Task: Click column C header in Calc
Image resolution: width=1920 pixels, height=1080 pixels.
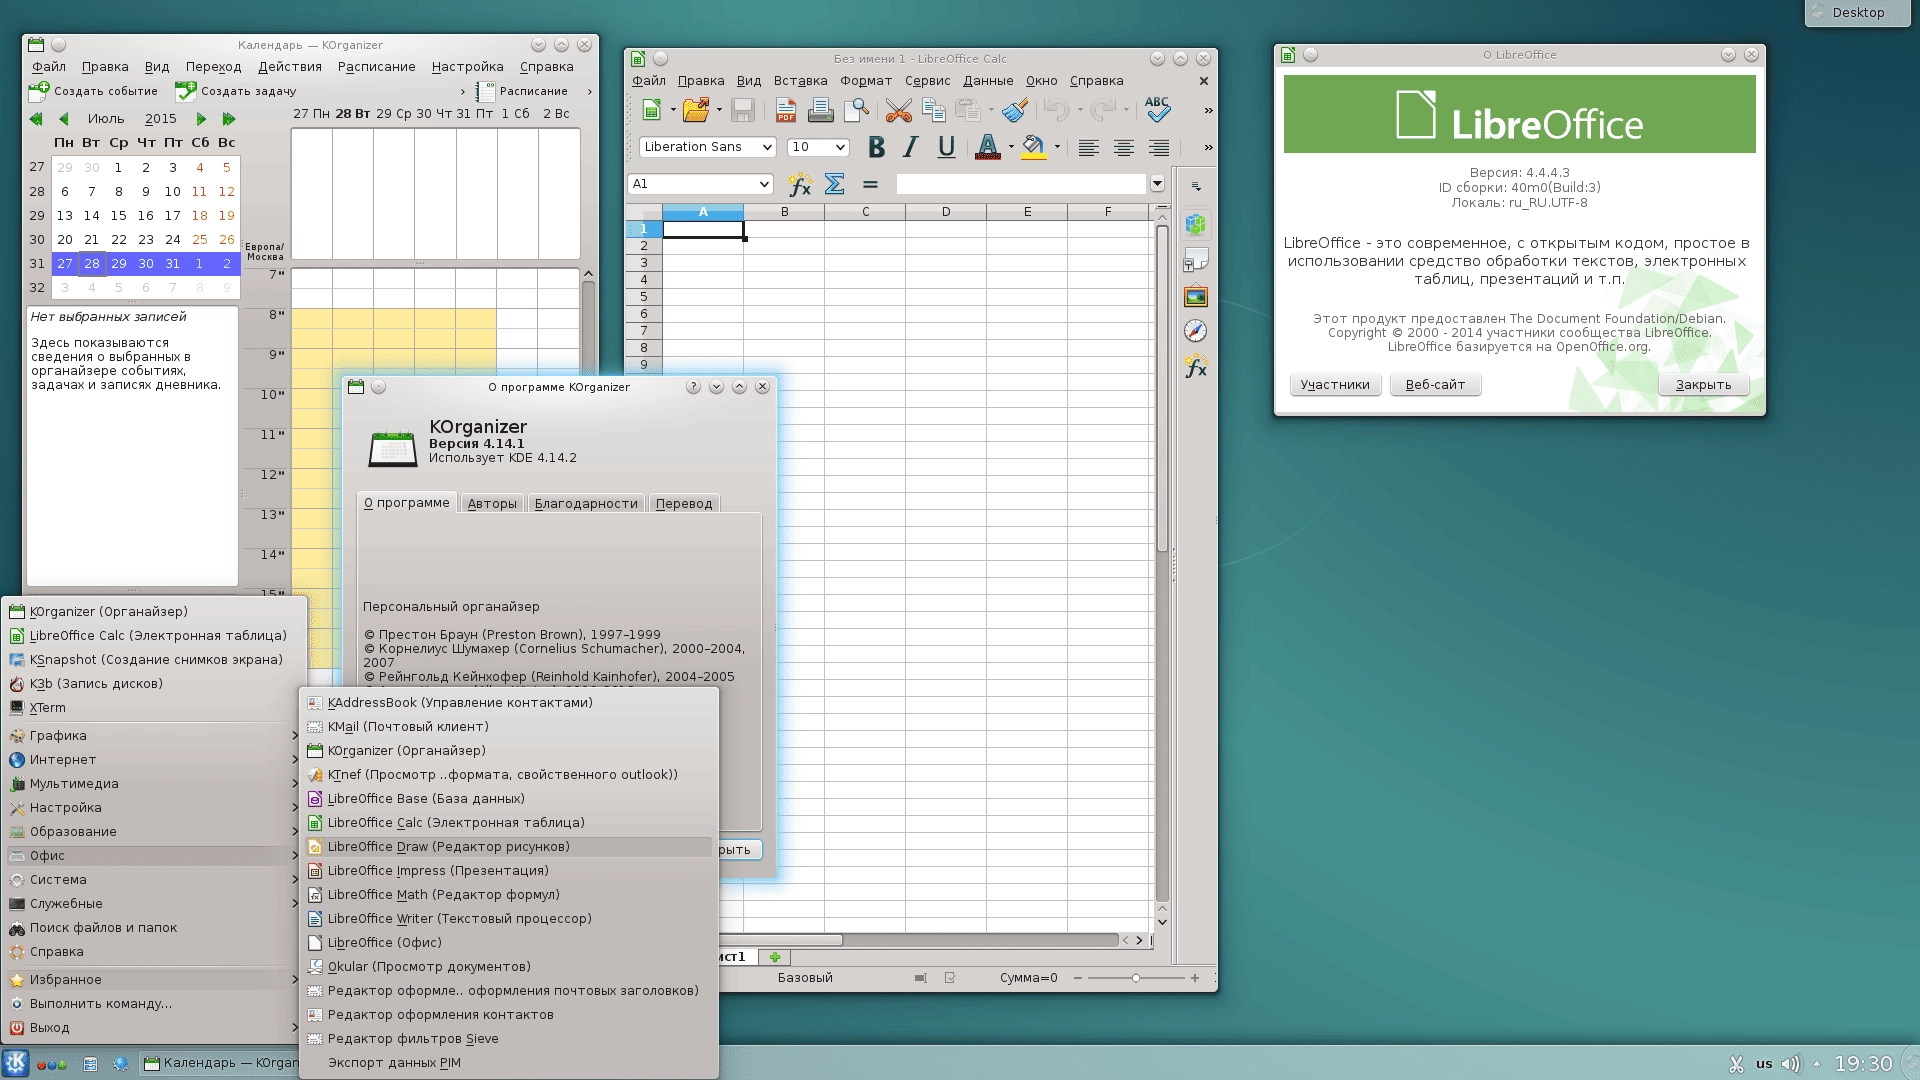Action: [x=865, y=212]
